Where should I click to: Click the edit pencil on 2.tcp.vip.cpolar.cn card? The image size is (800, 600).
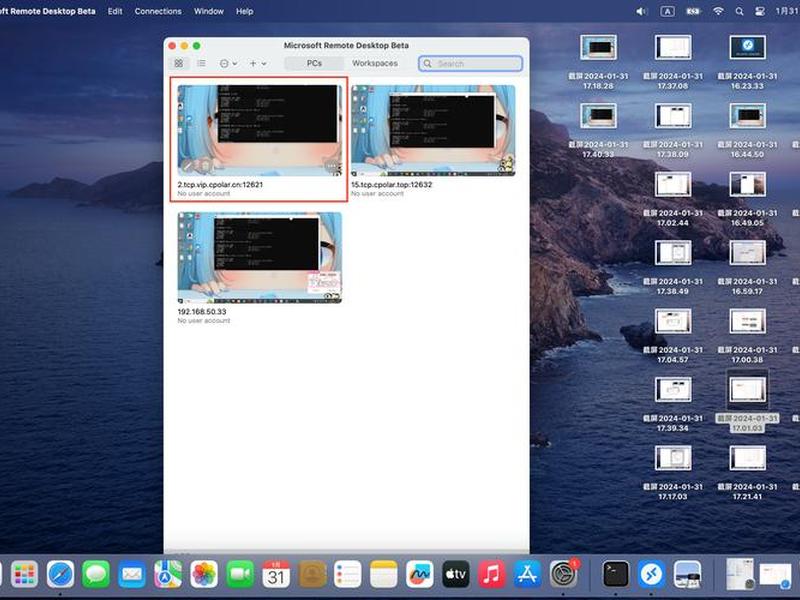click(188, 165)
